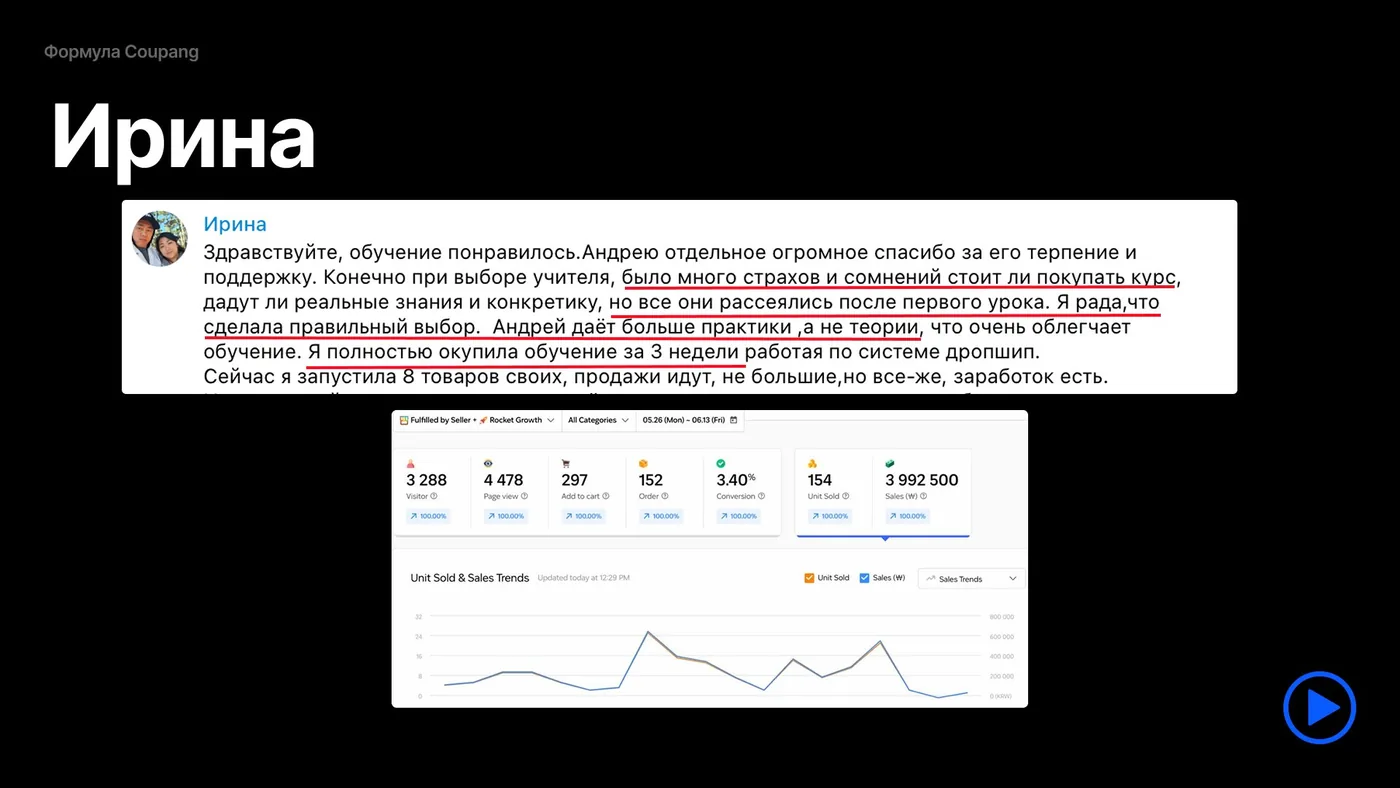Click the 0 (KRW) right axis label
Image resolution: width=1400 pixels, height=788 pixels.
point(1003,696)
